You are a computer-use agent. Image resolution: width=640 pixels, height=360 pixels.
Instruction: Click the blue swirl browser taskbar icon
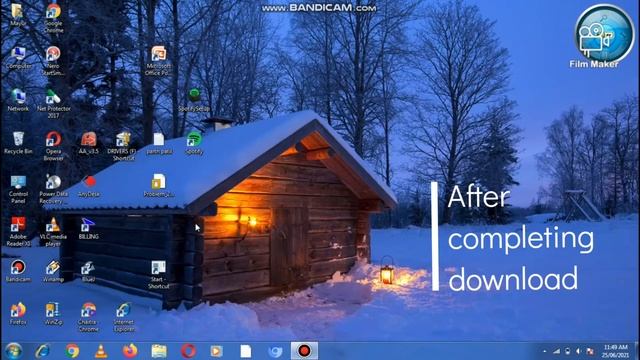click(275, 351)
